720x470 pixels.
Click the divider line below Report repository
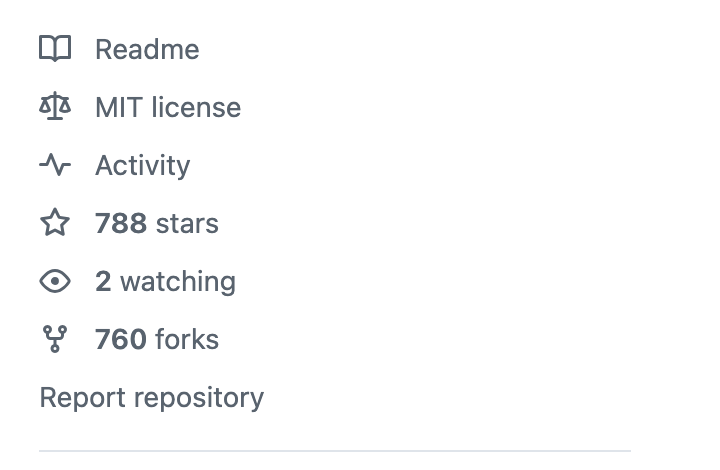pyautogui.click(x=335, y=451)
